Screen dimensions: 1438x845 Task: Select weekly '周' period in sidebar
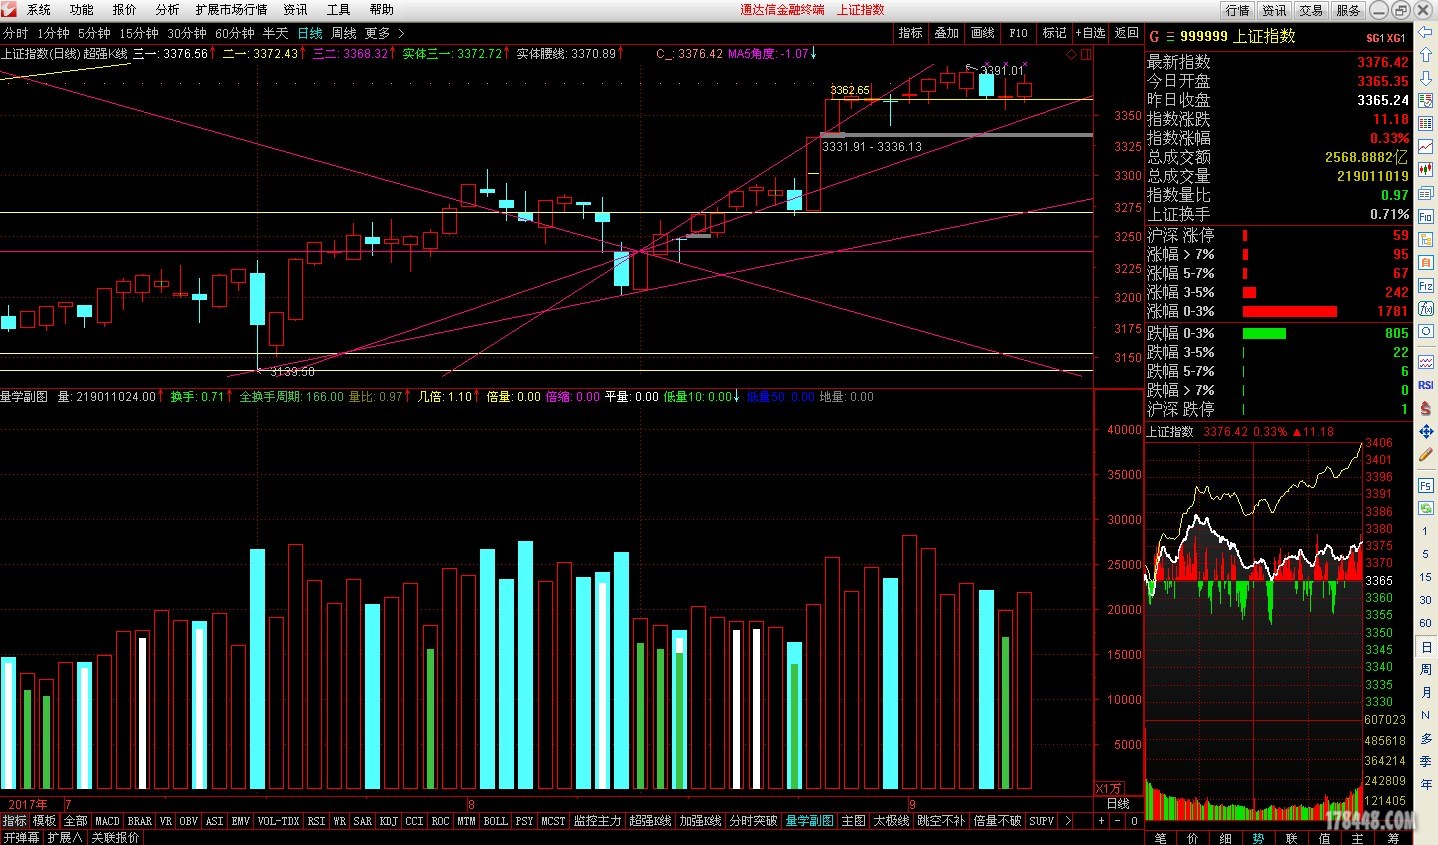click(1426, 669)
